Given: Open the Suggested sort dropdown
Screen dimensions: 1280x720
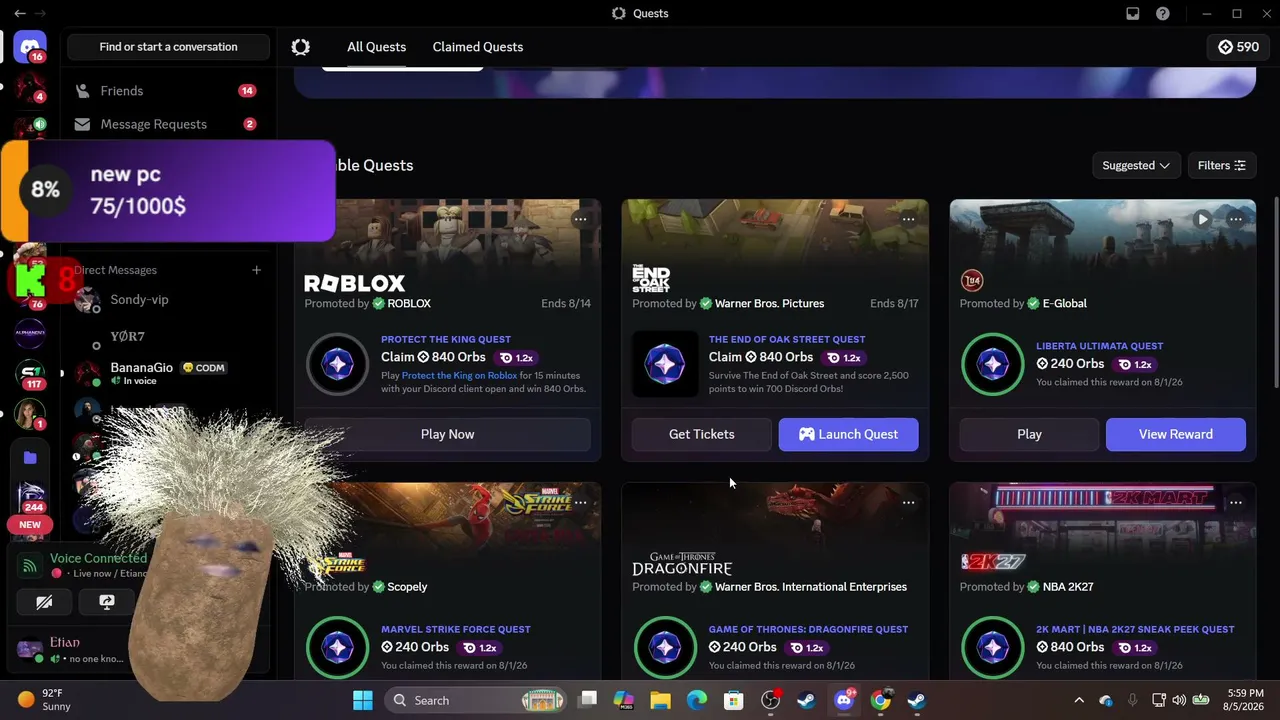Looking at the screenshot, I should [x=1136, y=165].
